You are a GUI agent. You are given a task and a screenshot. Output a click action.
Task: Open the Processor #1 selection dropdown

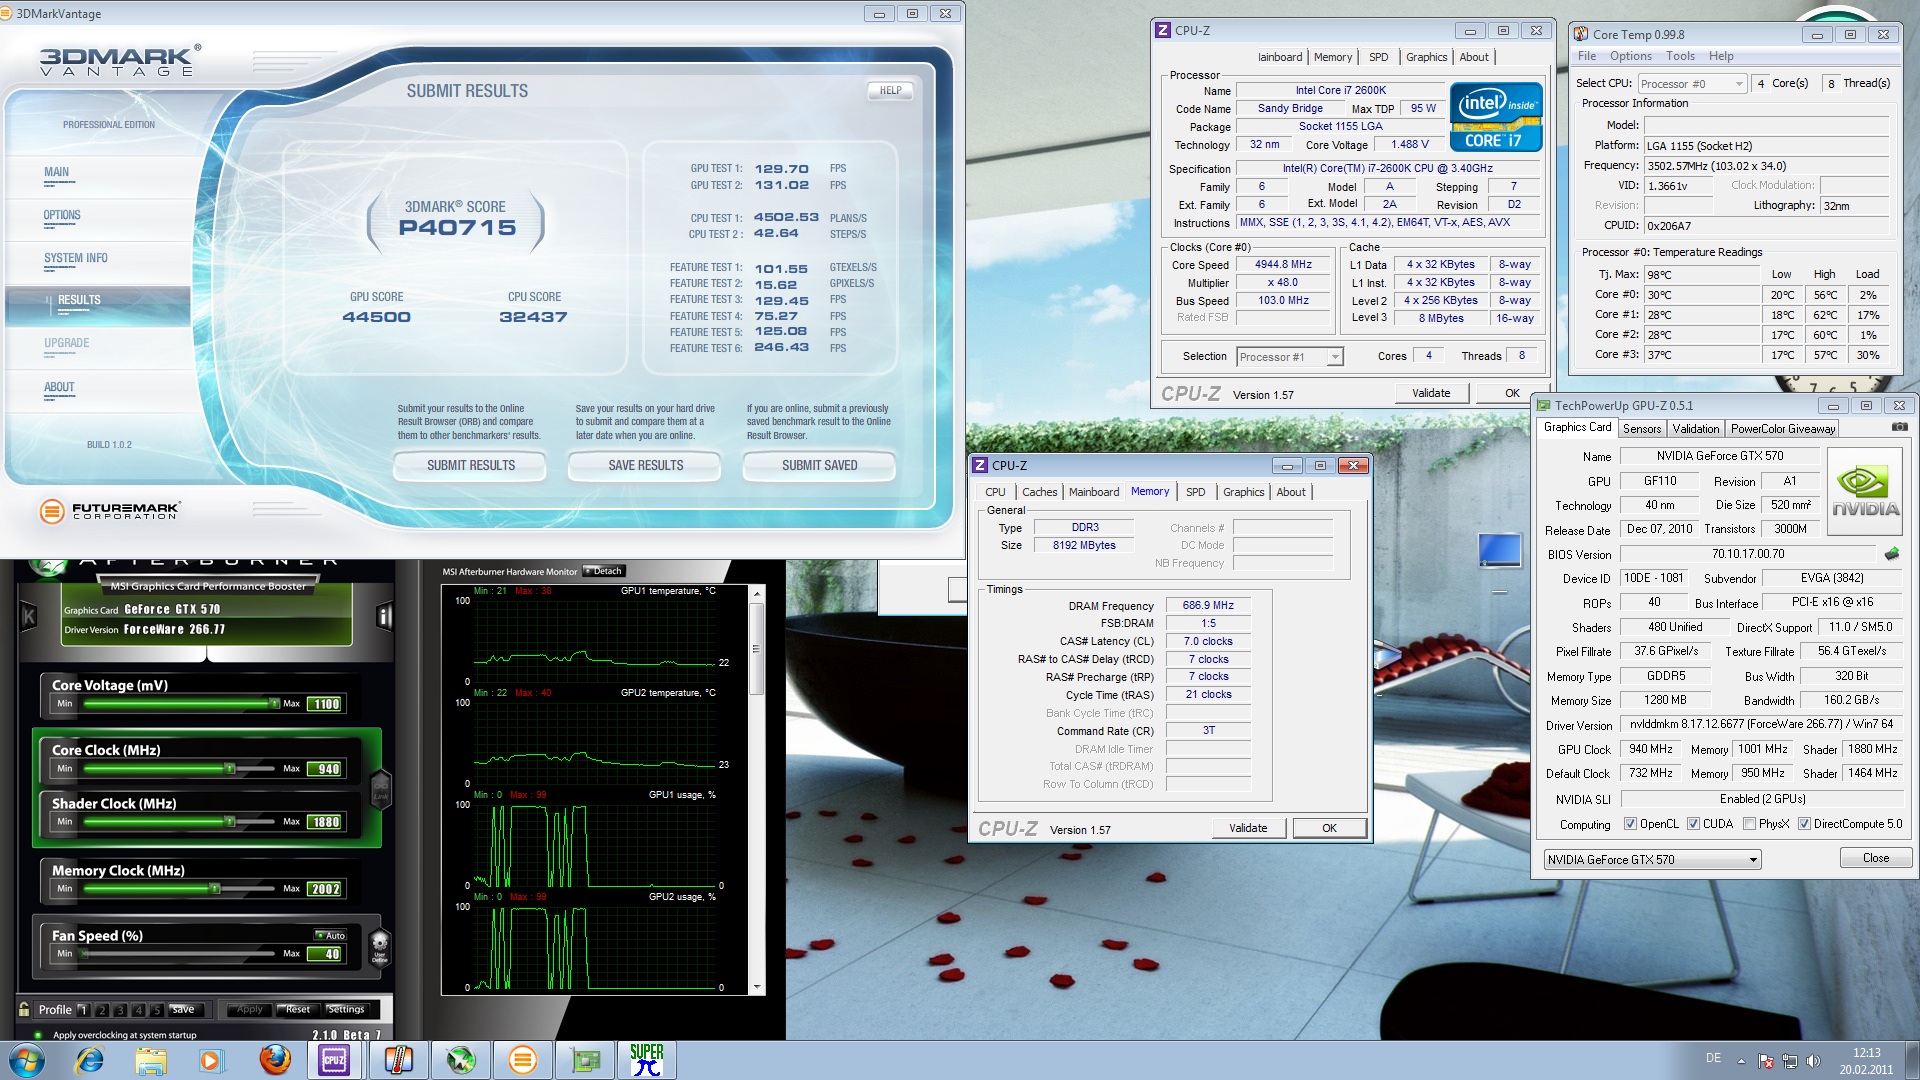coord(1334,357)
